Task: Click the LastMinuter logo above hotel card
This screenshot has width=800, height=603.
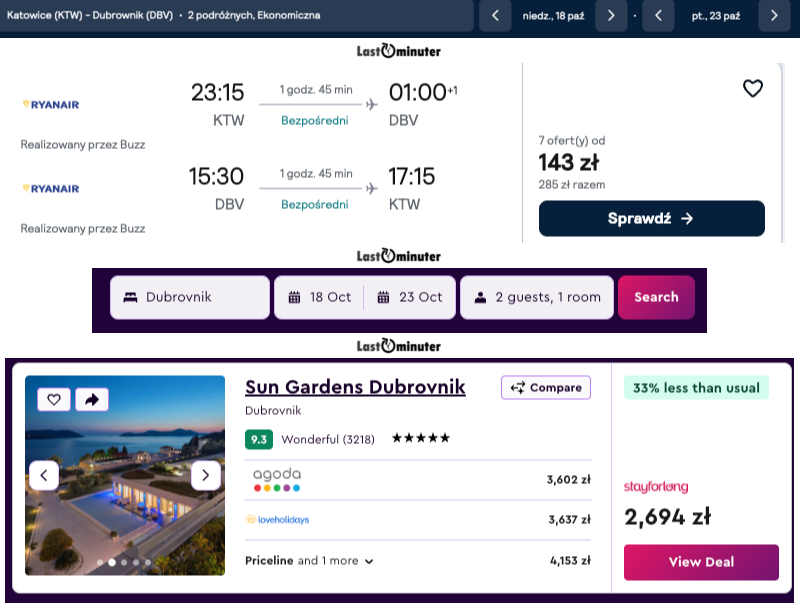Action: click(x=398, y=346)
